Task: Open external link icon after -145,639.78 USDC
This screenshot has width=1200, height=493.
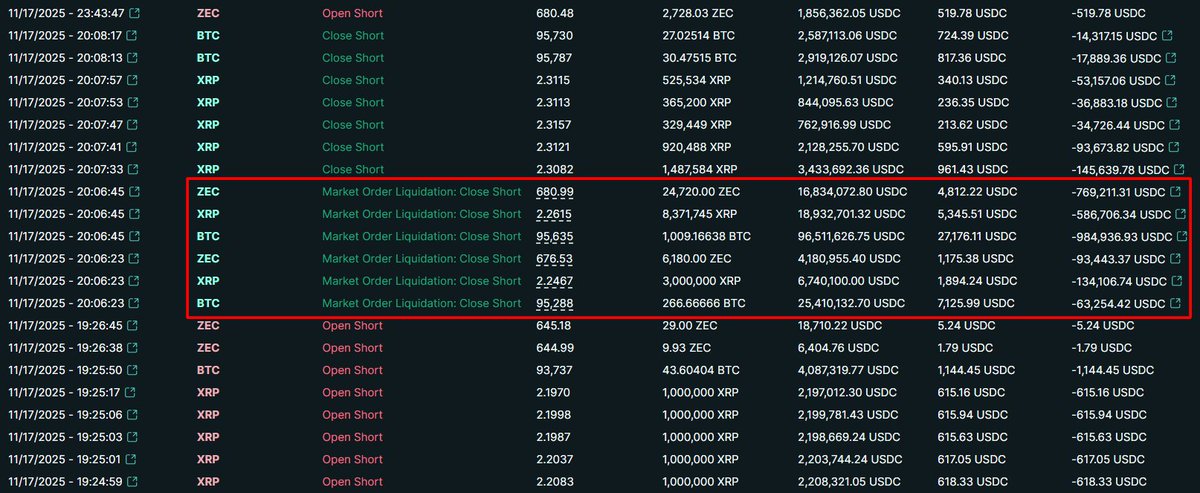Action: pos(1179,170)
